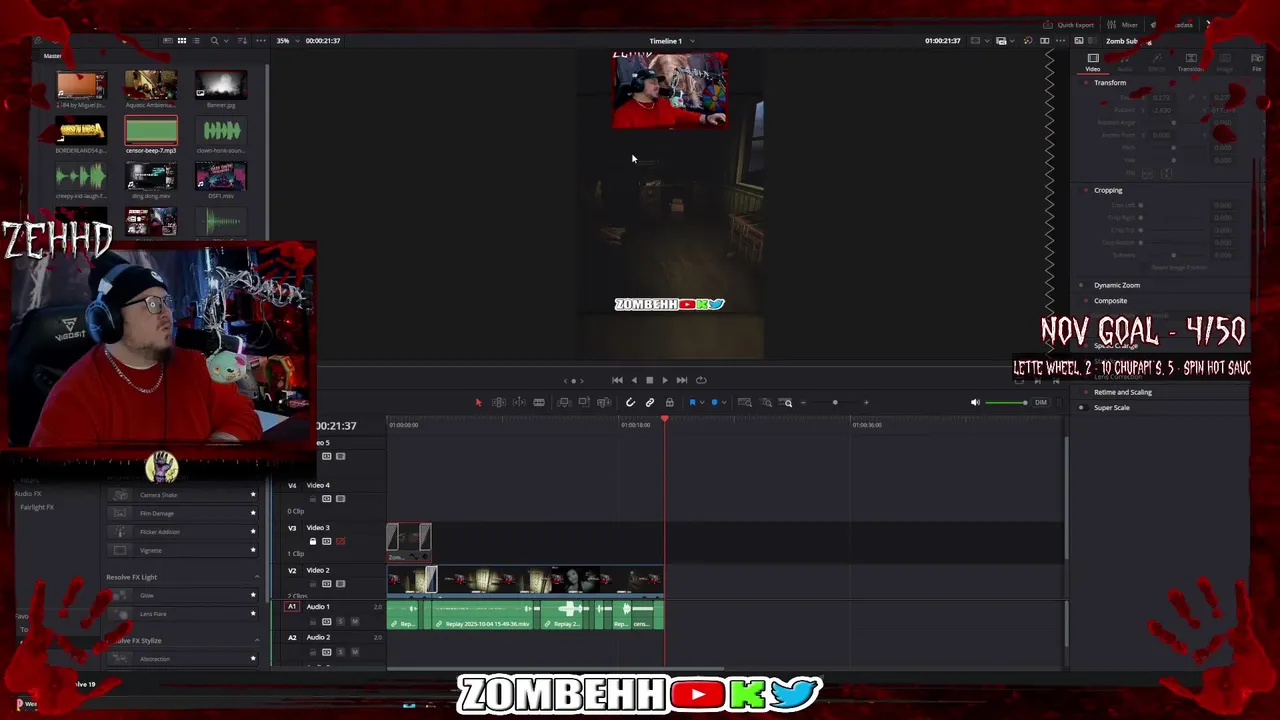Screen dimensions: 1280x720
Task: Click the timeline zoom in plus button
Action: click(x=866, y=403)
